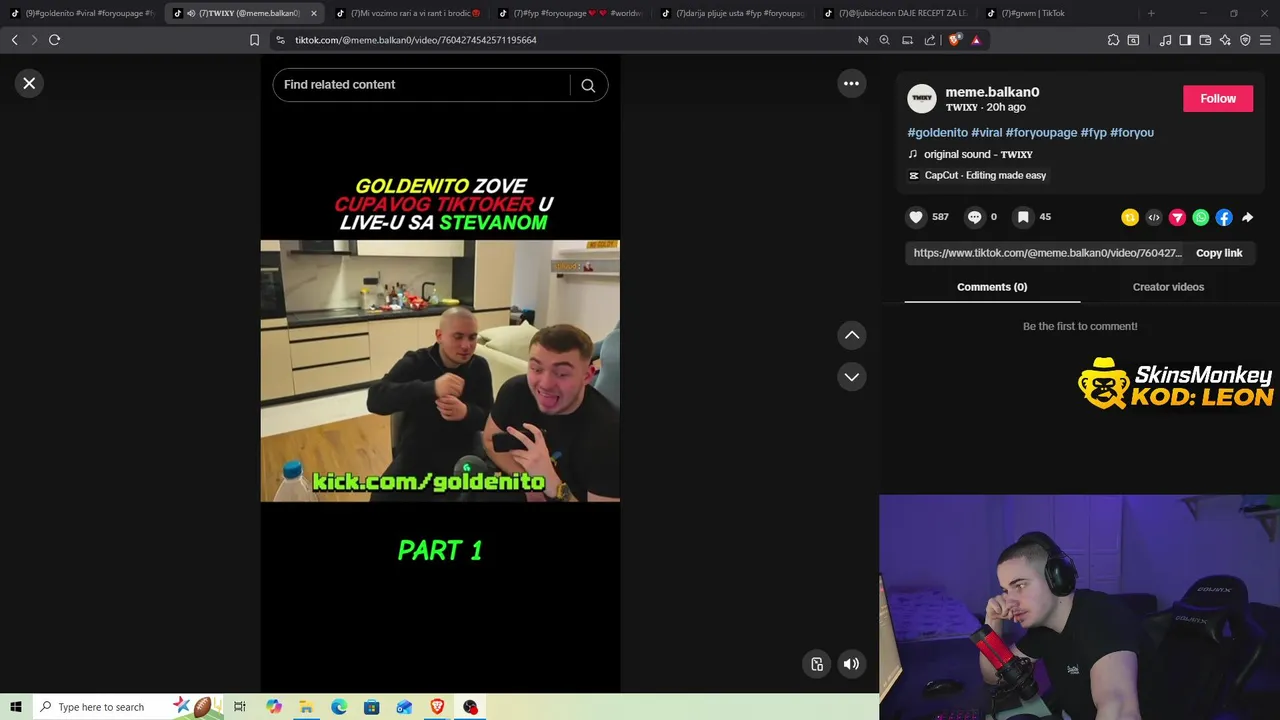This screenshot has width=1280, height=720.
Task: Like the video with the heart icon
Action: [916, 217]
